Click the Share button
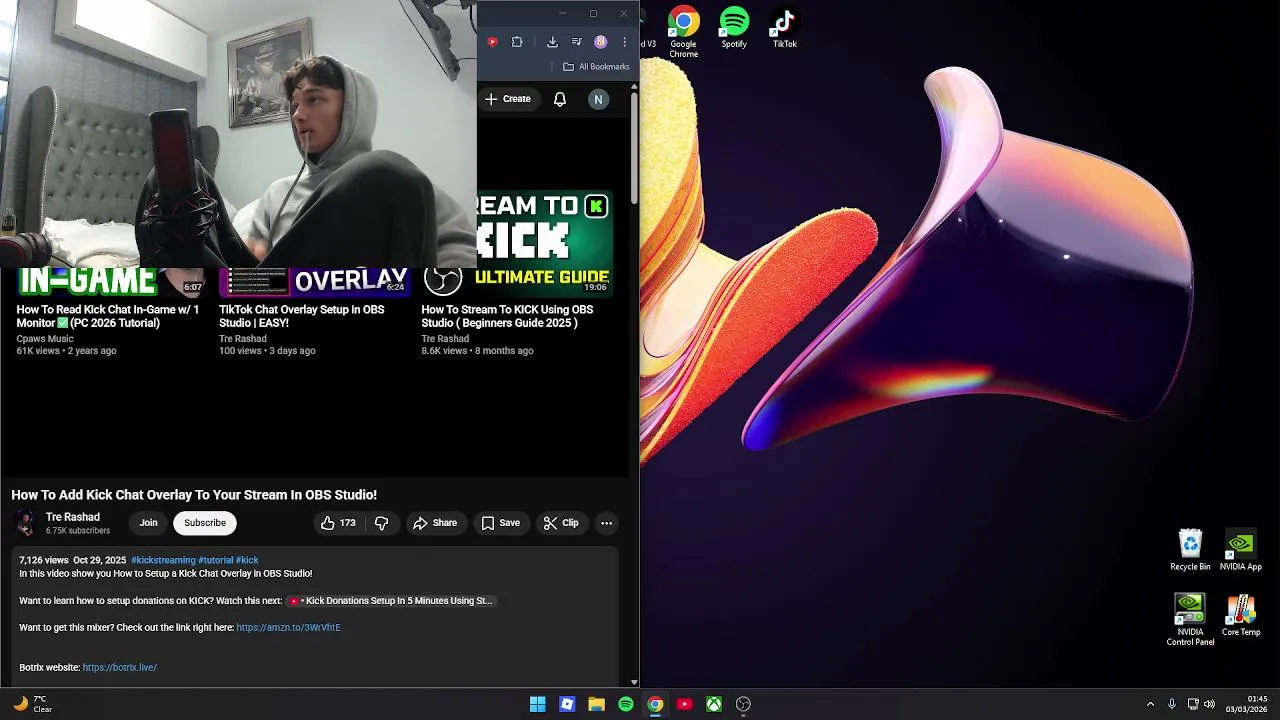 (x=435, y=523)
